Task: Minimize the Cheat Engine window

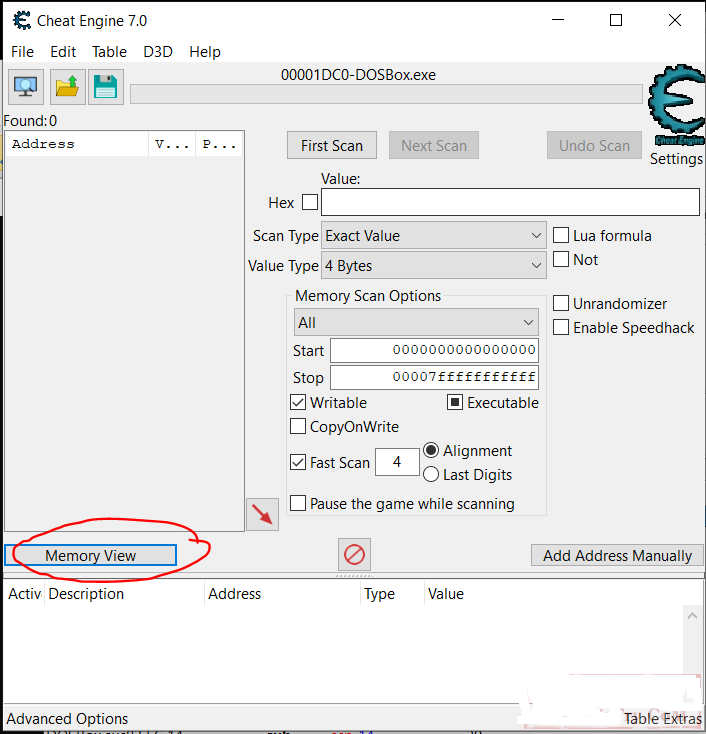Action: [x=558, y=20]
